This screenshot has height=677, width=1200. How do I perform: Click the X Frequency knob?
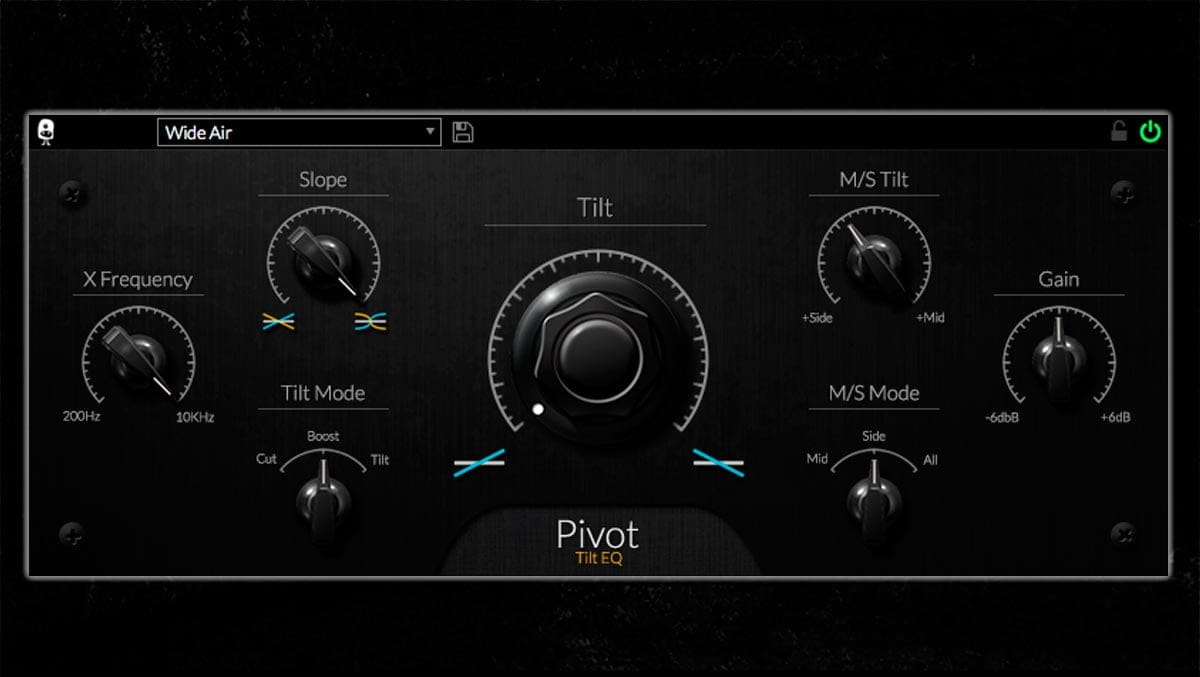point(139,356)
